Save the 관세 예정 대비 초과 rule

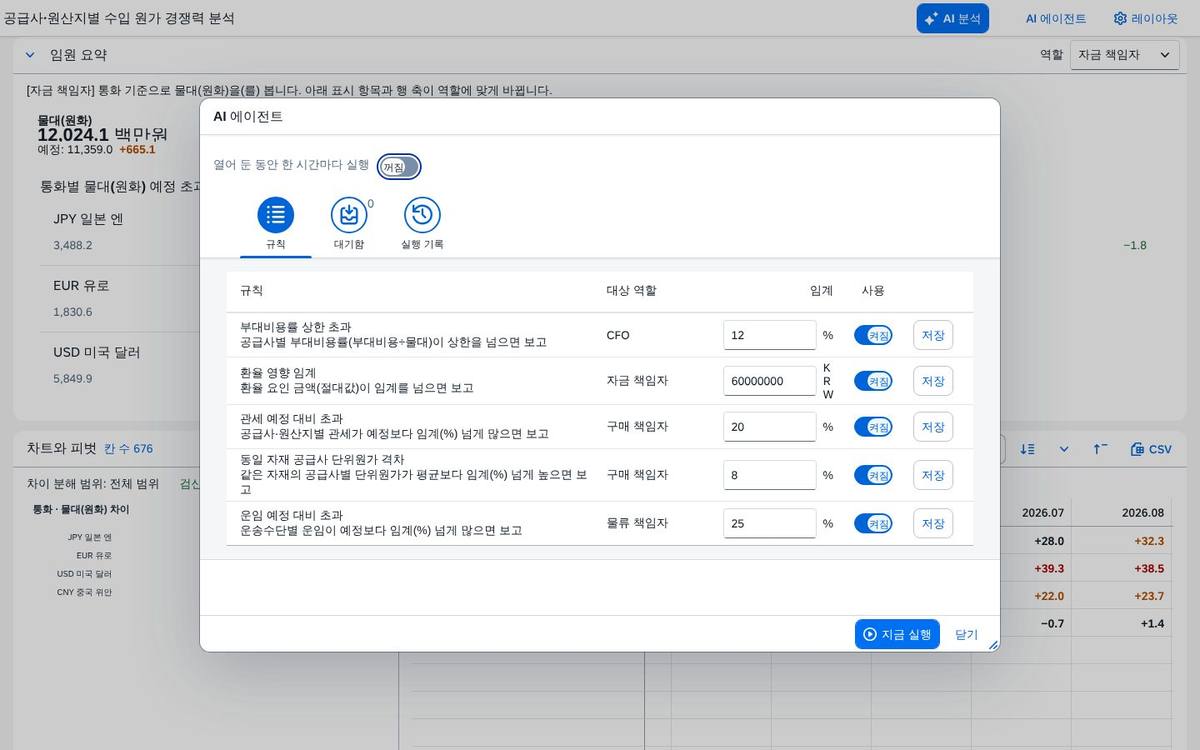pos(933,427)
